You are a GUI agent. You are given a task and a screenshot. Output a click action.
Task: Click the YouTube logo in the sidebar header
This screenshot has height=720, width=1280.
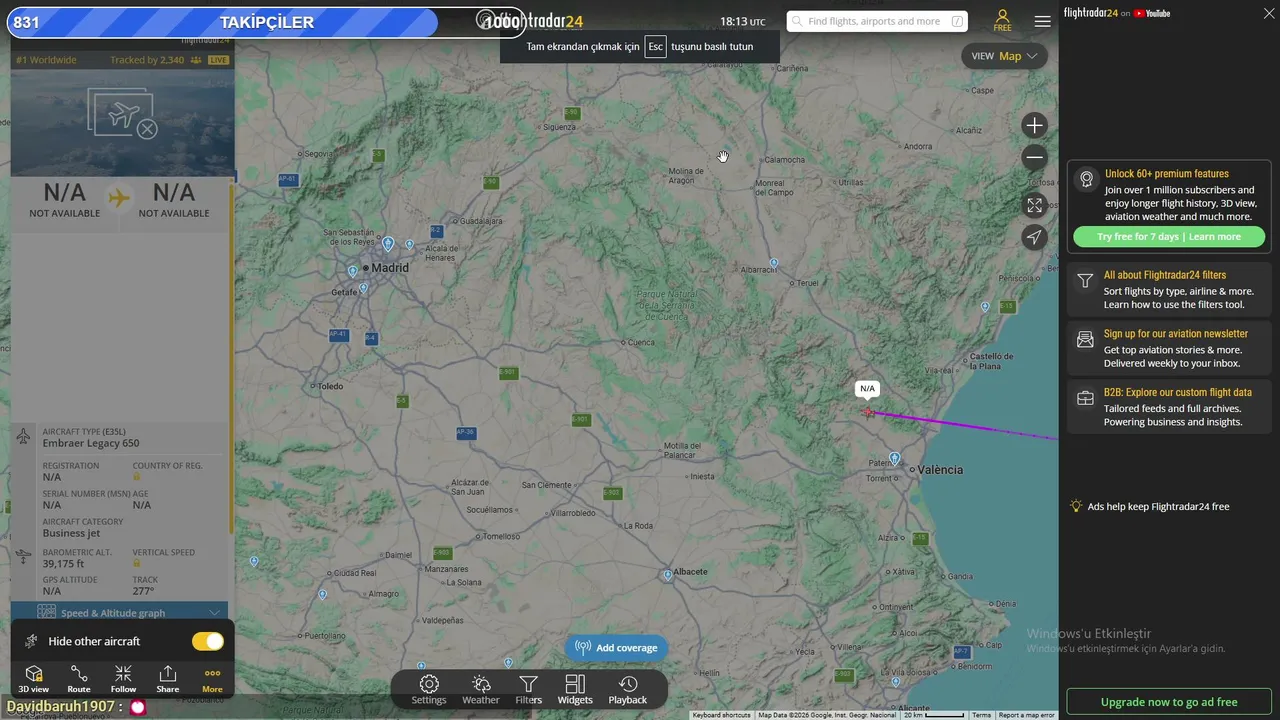point(1152,13)
